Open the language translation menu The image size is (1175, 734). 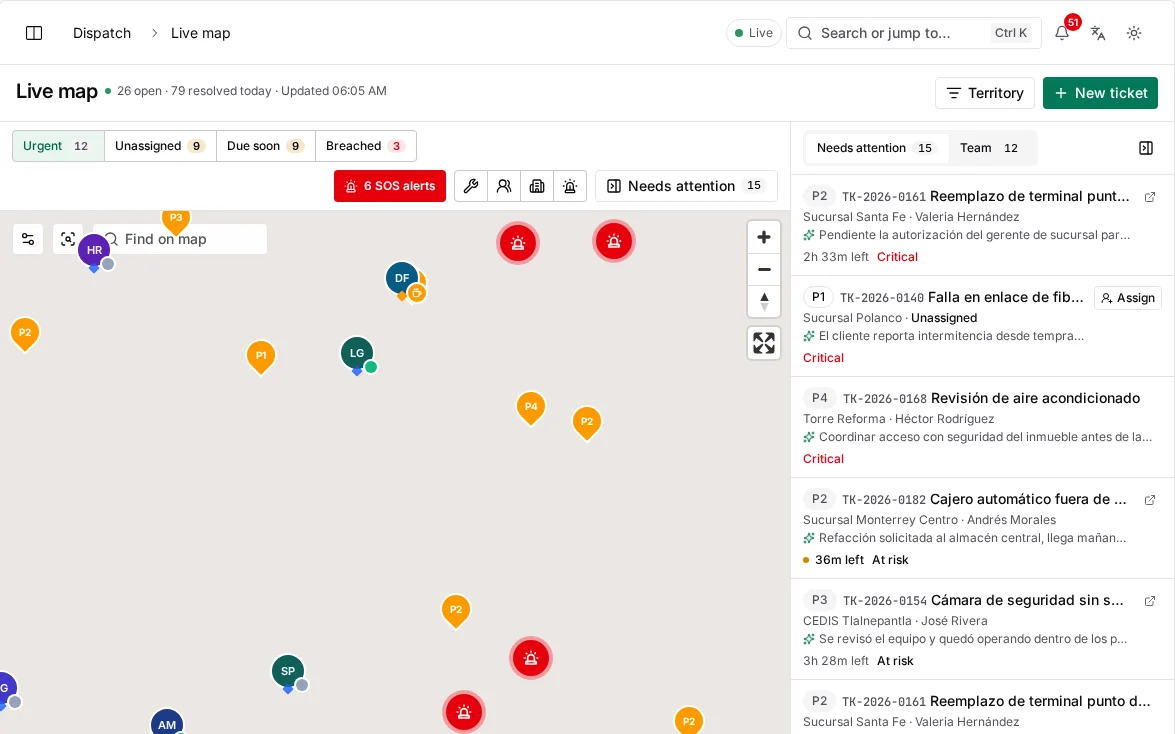click(x=1098, y=33)
